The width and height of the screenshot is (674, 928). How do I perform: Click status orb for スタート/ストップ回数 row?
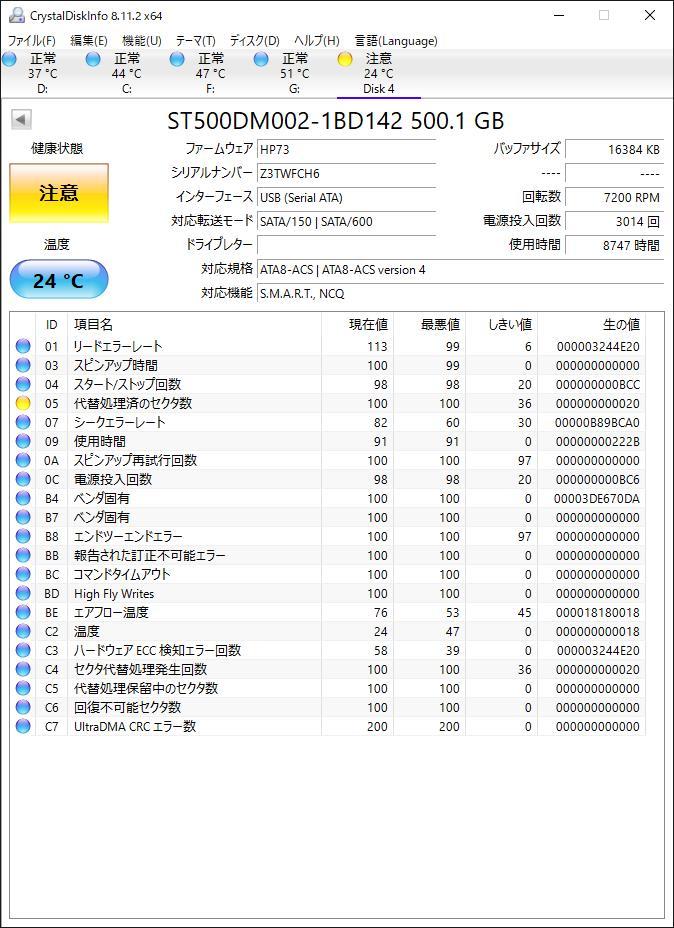click(23, 384)
